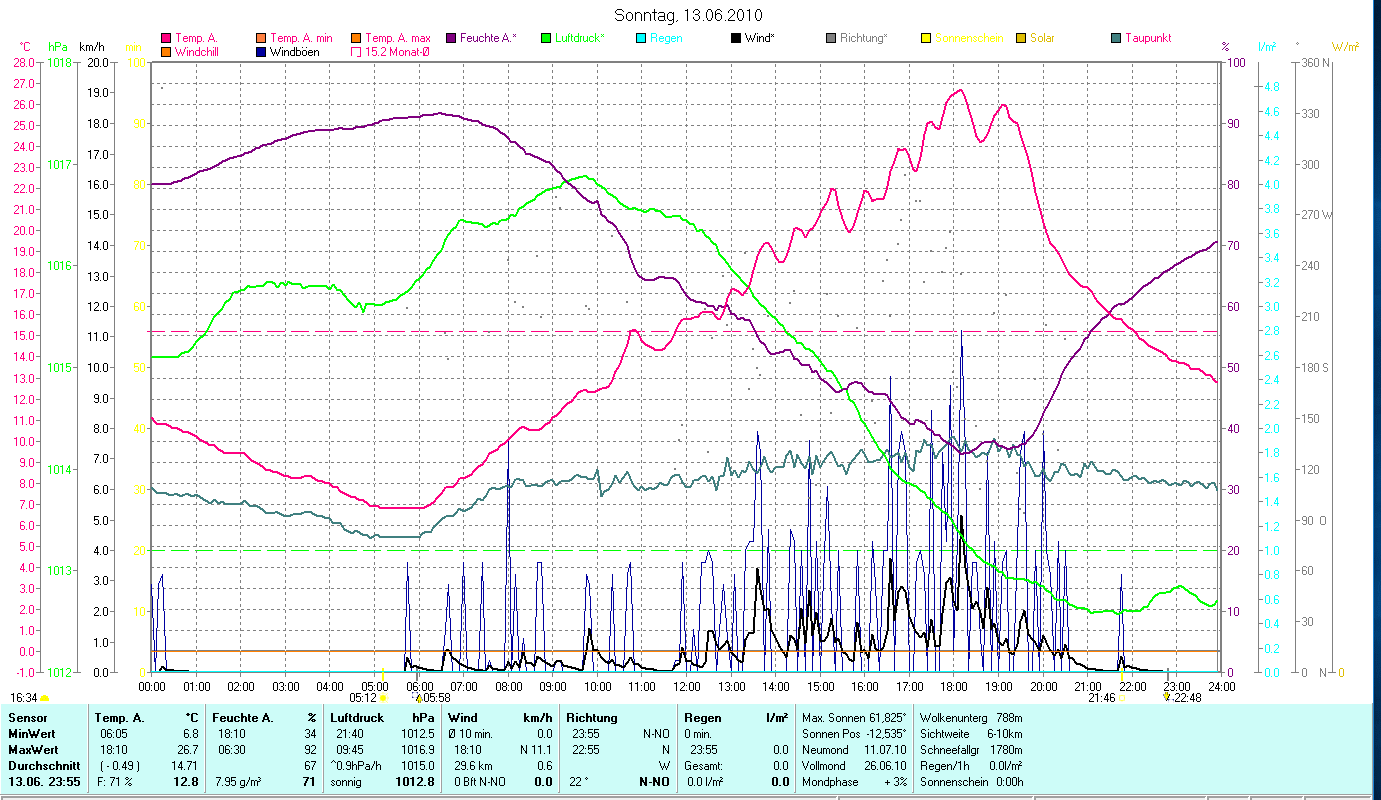The width and height of the screenshot is (1381, 800).
Task: Select the dark blue Windböen legend marker
Action: click(x=261, y=52)
